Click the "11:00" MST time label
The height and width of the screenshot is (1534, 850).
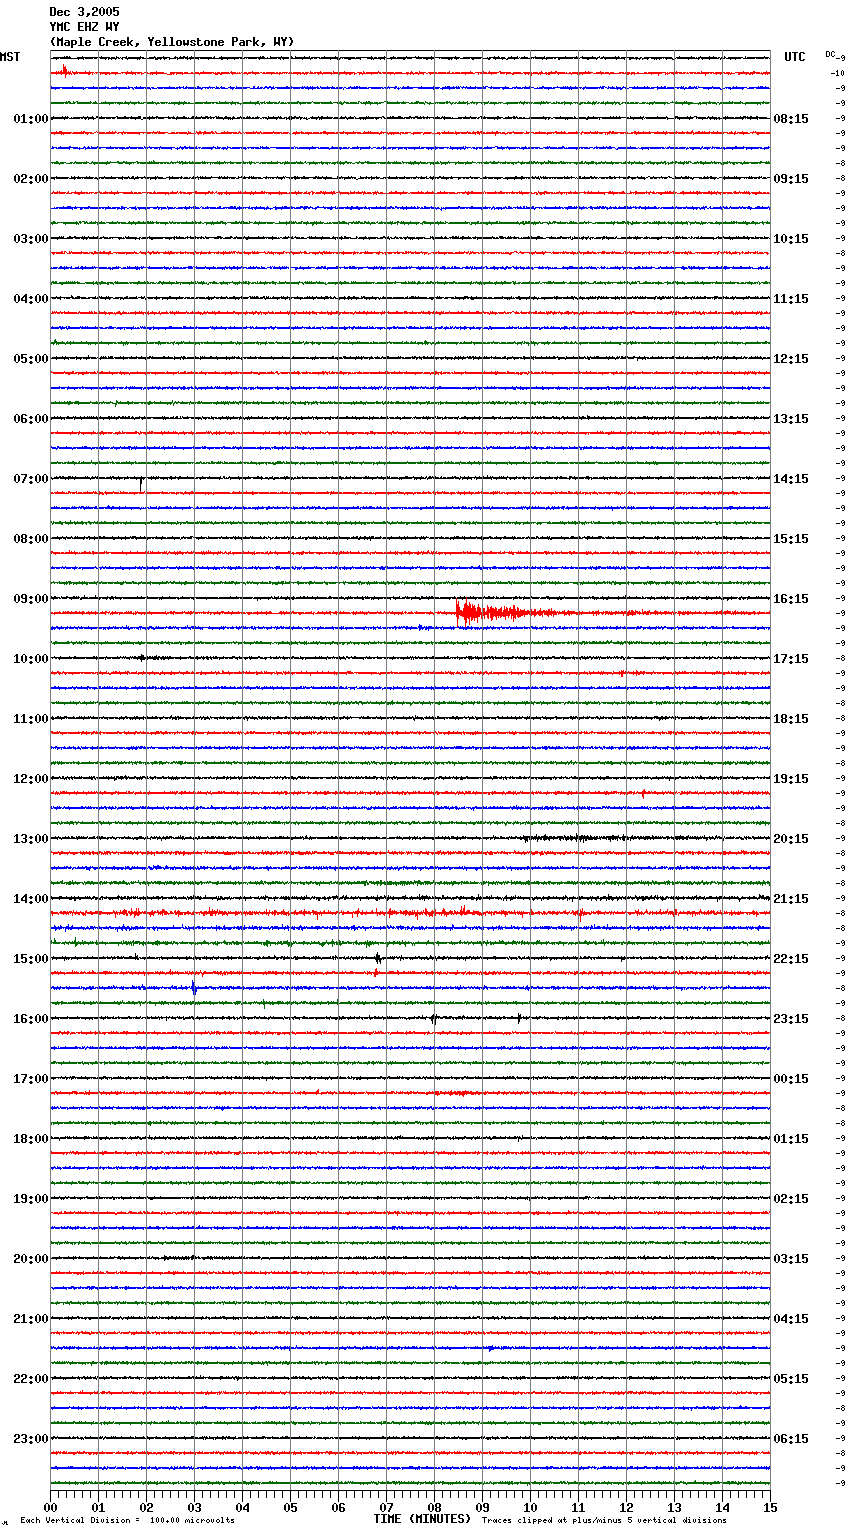pyautogui.click(x=31, y=719)
